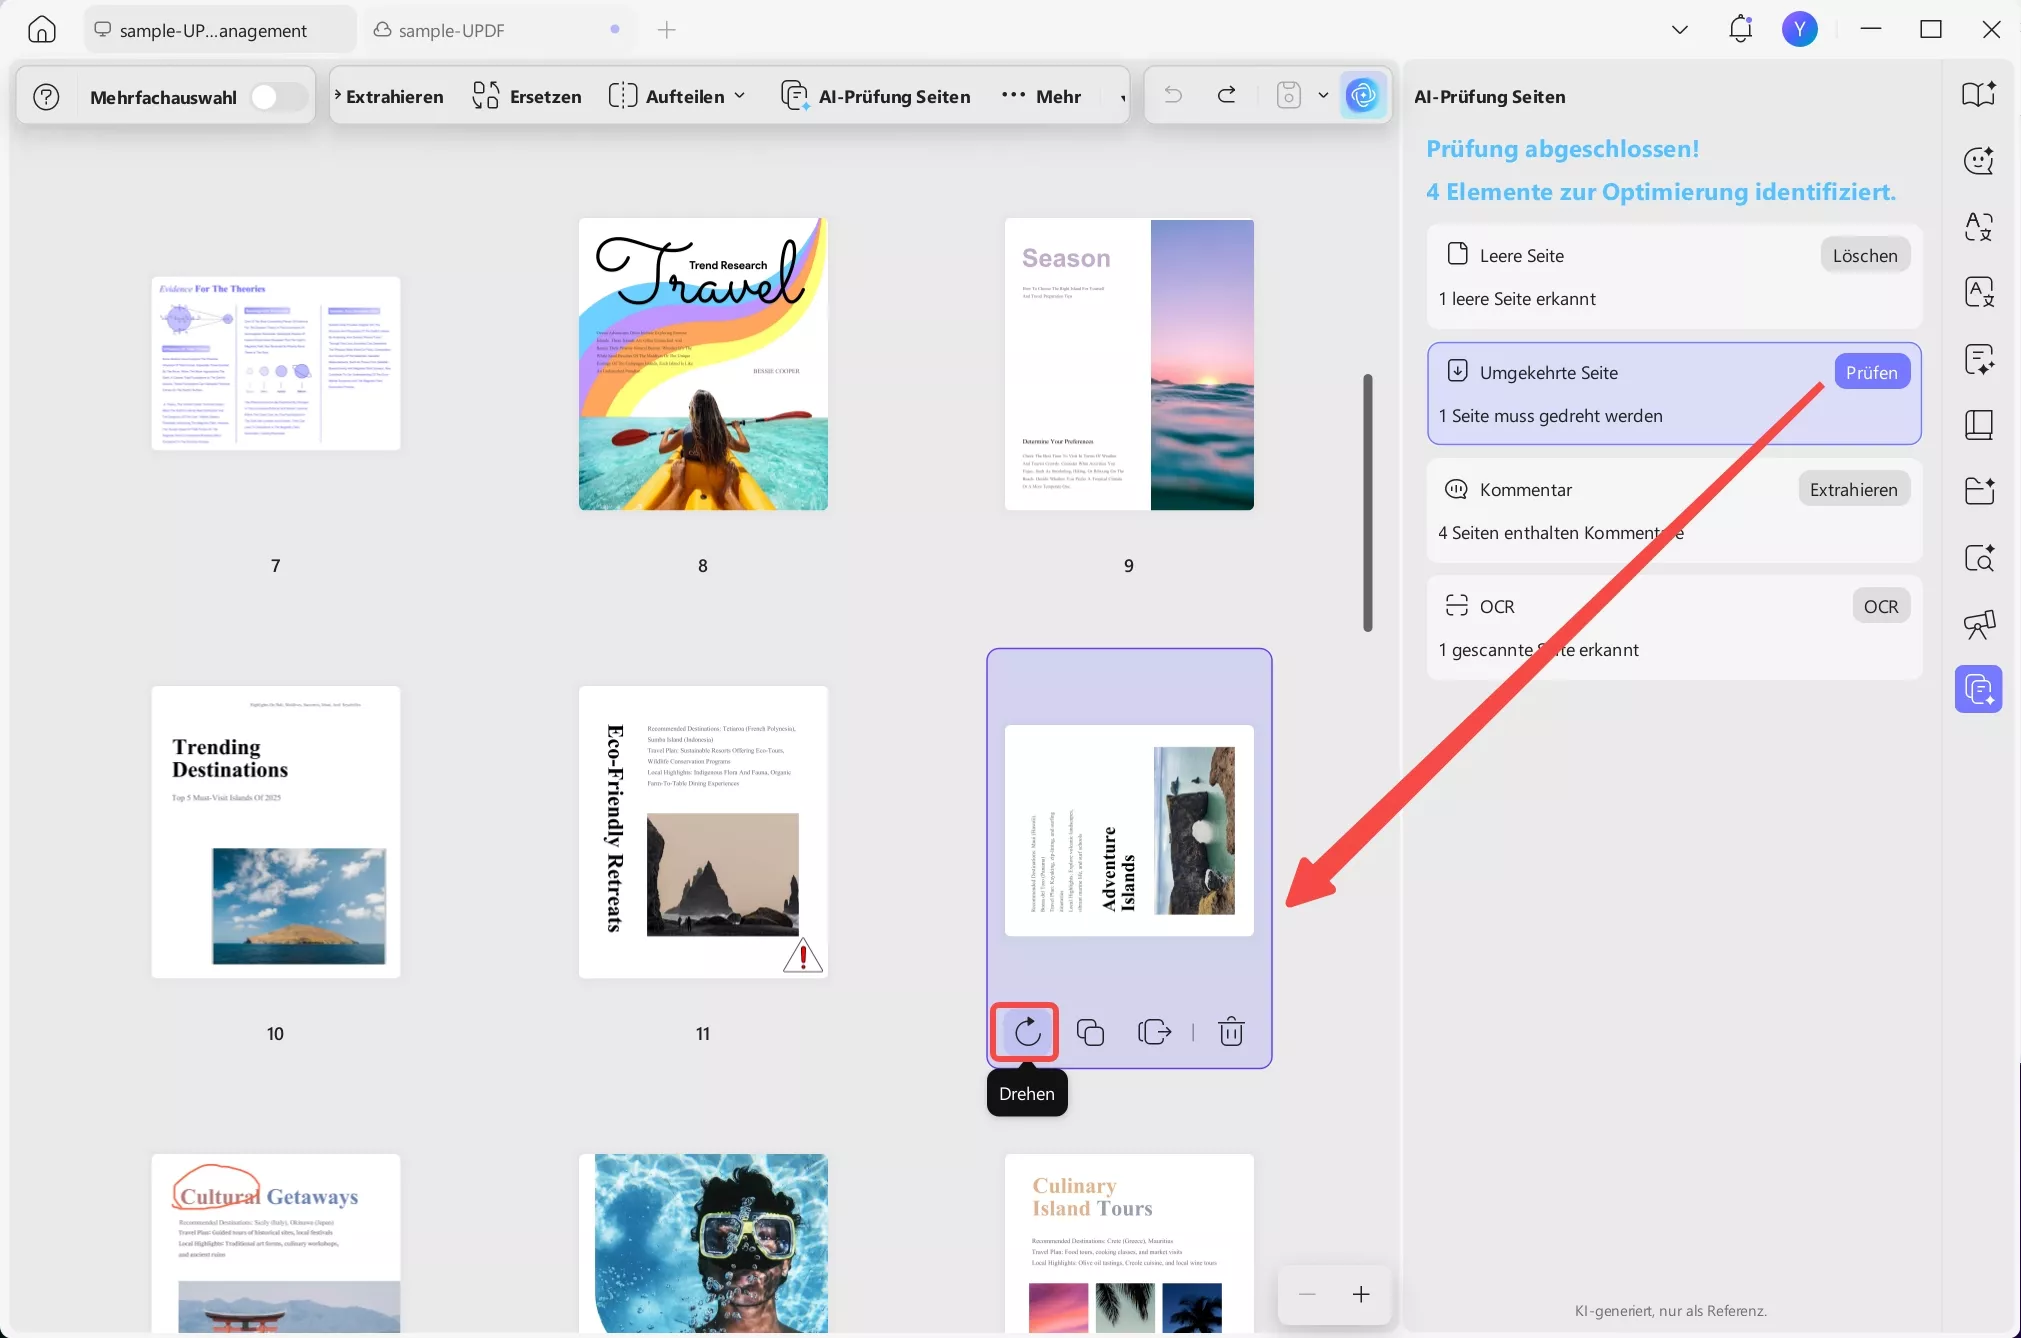Open the translate tool in the sidebar
This screenshot has height=1338, width=2021.
pyautogui.click(x=1979, y=226)
